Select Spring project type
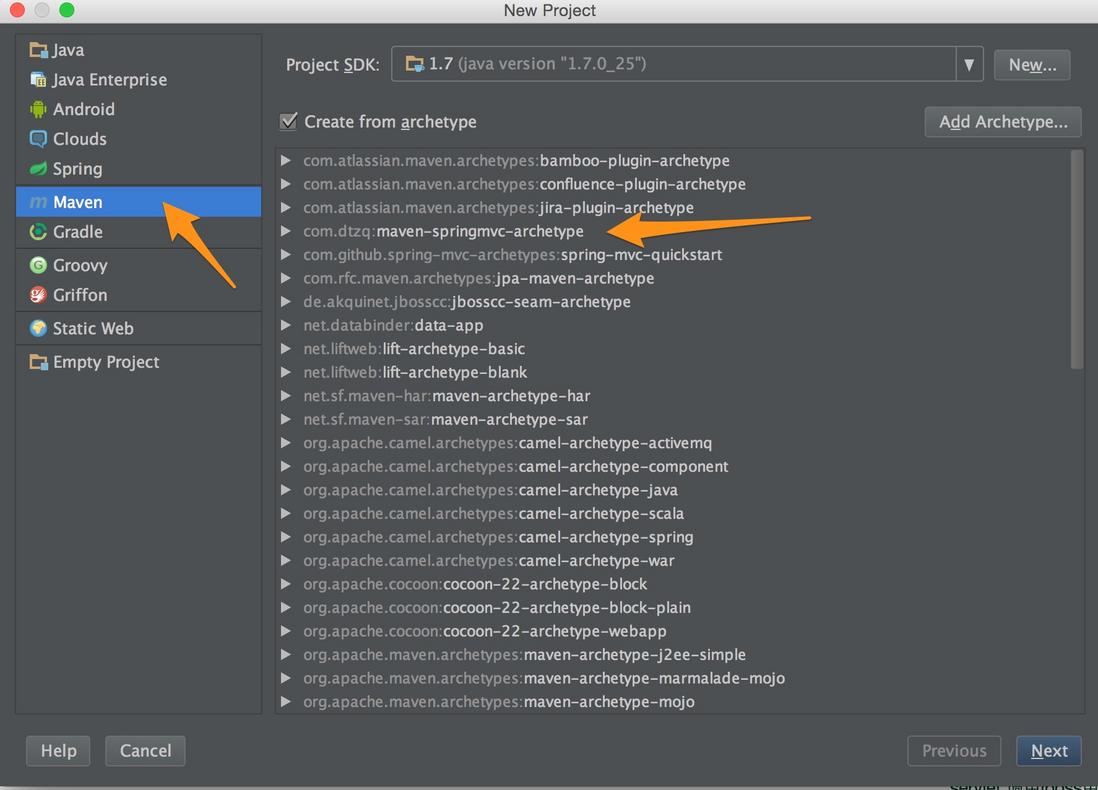The height and width of the screenshot is (790, 1098). coord(139,169)
